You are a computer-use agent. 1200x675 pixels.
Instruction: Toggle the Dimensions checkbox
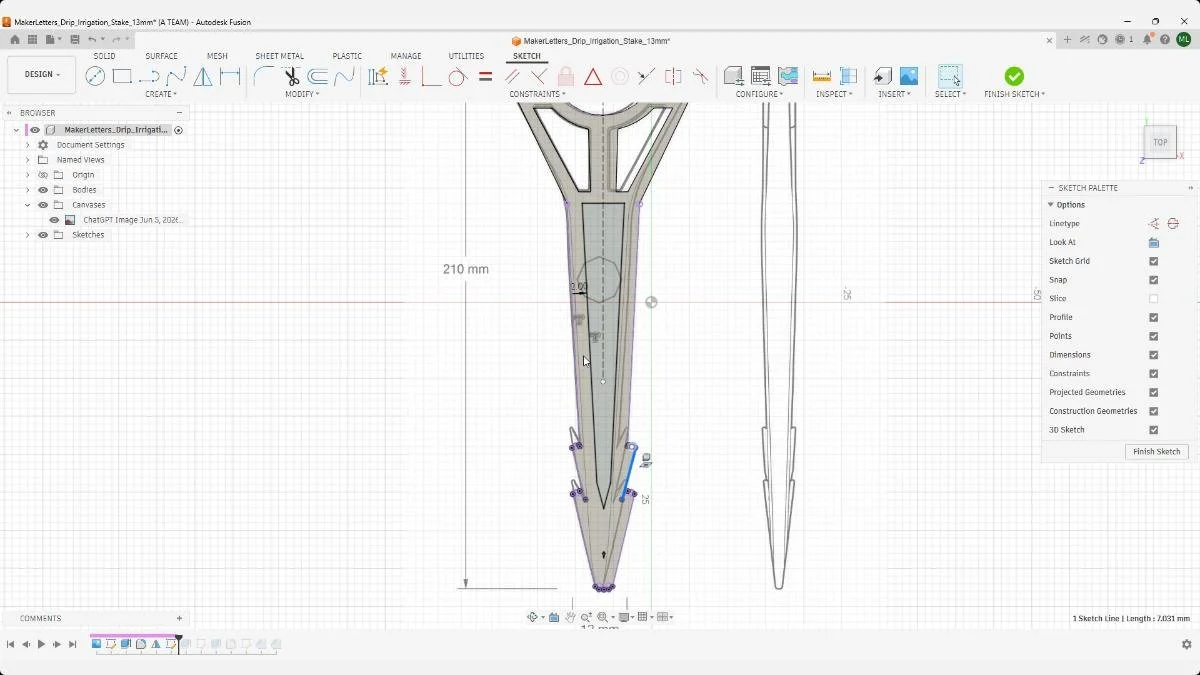pyautogui.click(x=1153, y=355)
